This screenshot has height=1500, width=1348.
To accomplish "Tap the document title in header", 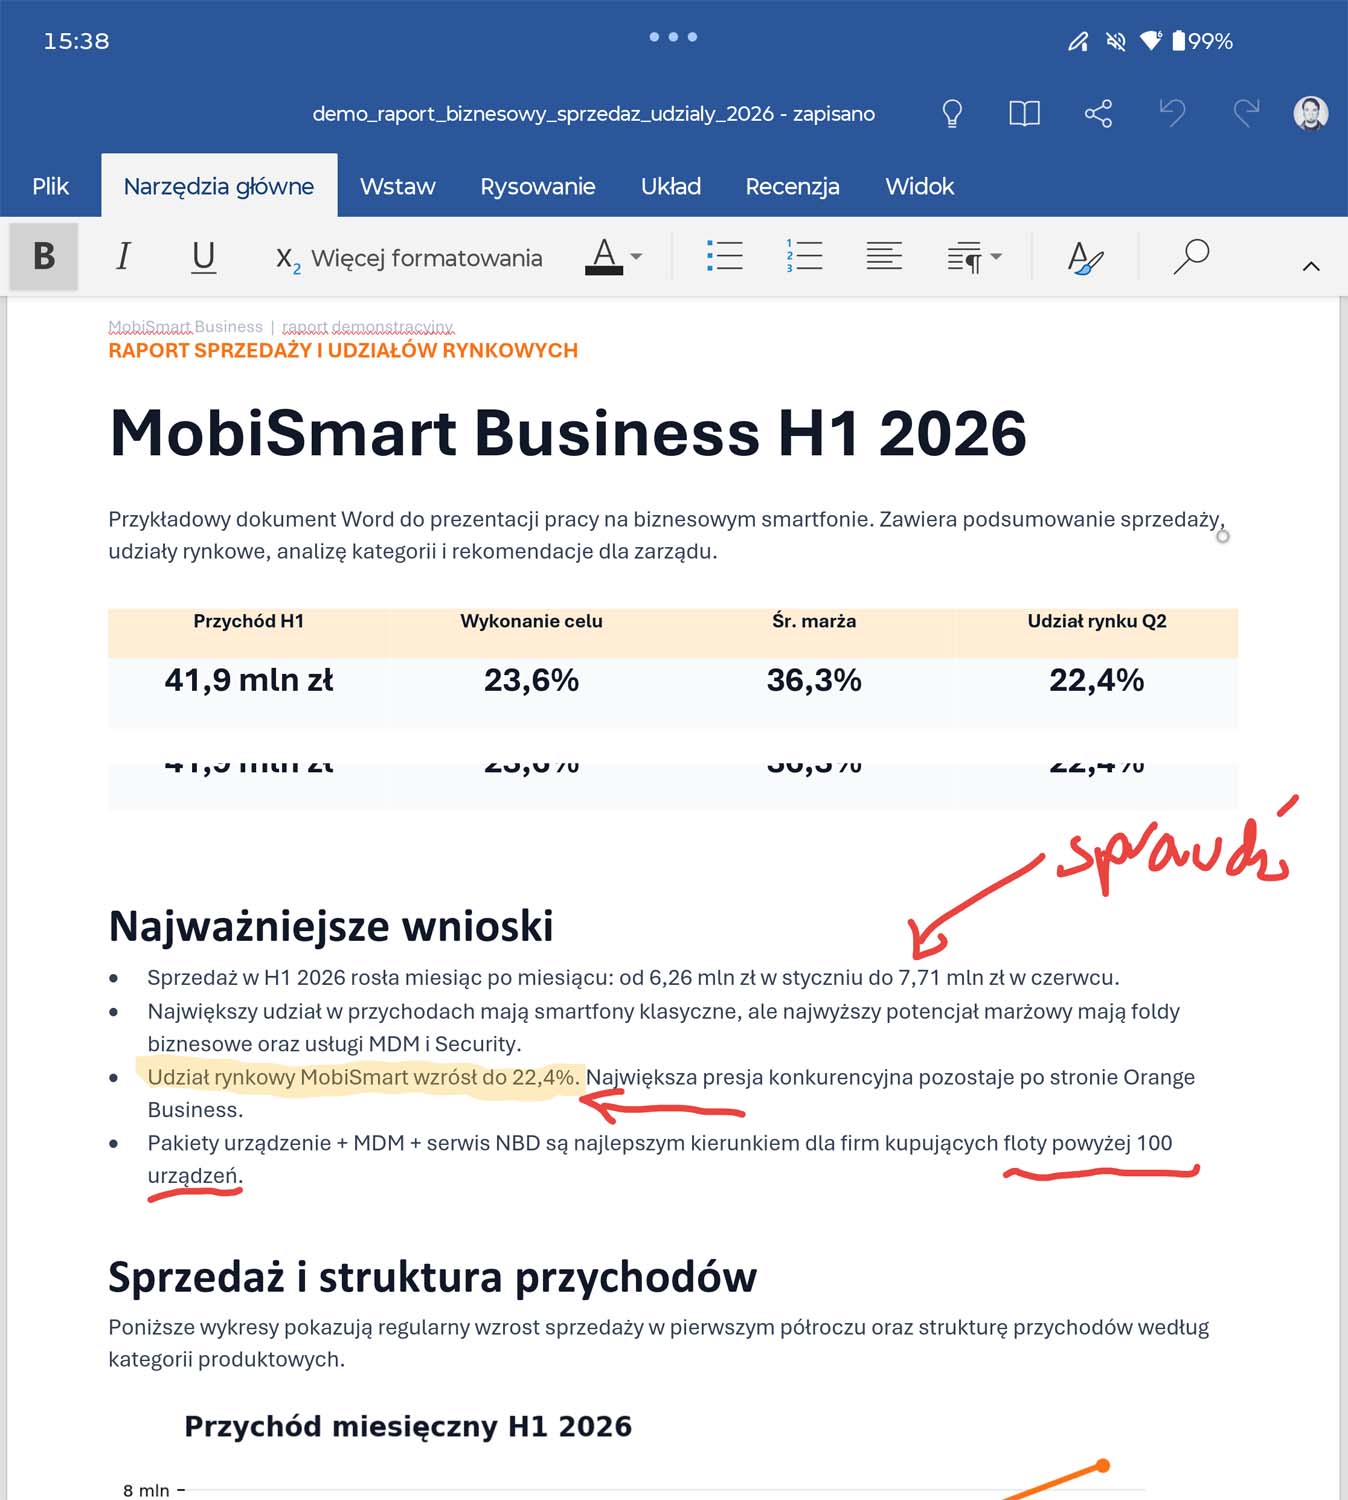I will coord(594,114).
